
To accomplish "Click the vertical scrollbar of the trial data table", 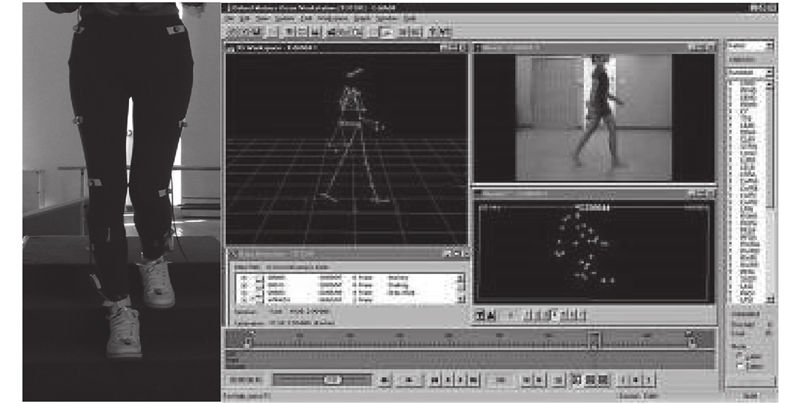I will pos(460,289).
